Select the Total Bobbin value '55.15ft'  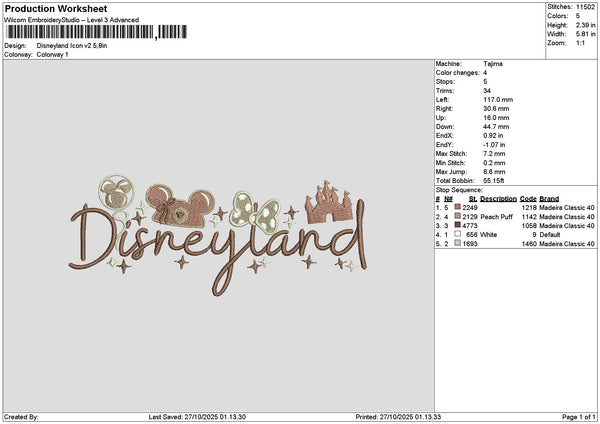pos(494,181)
